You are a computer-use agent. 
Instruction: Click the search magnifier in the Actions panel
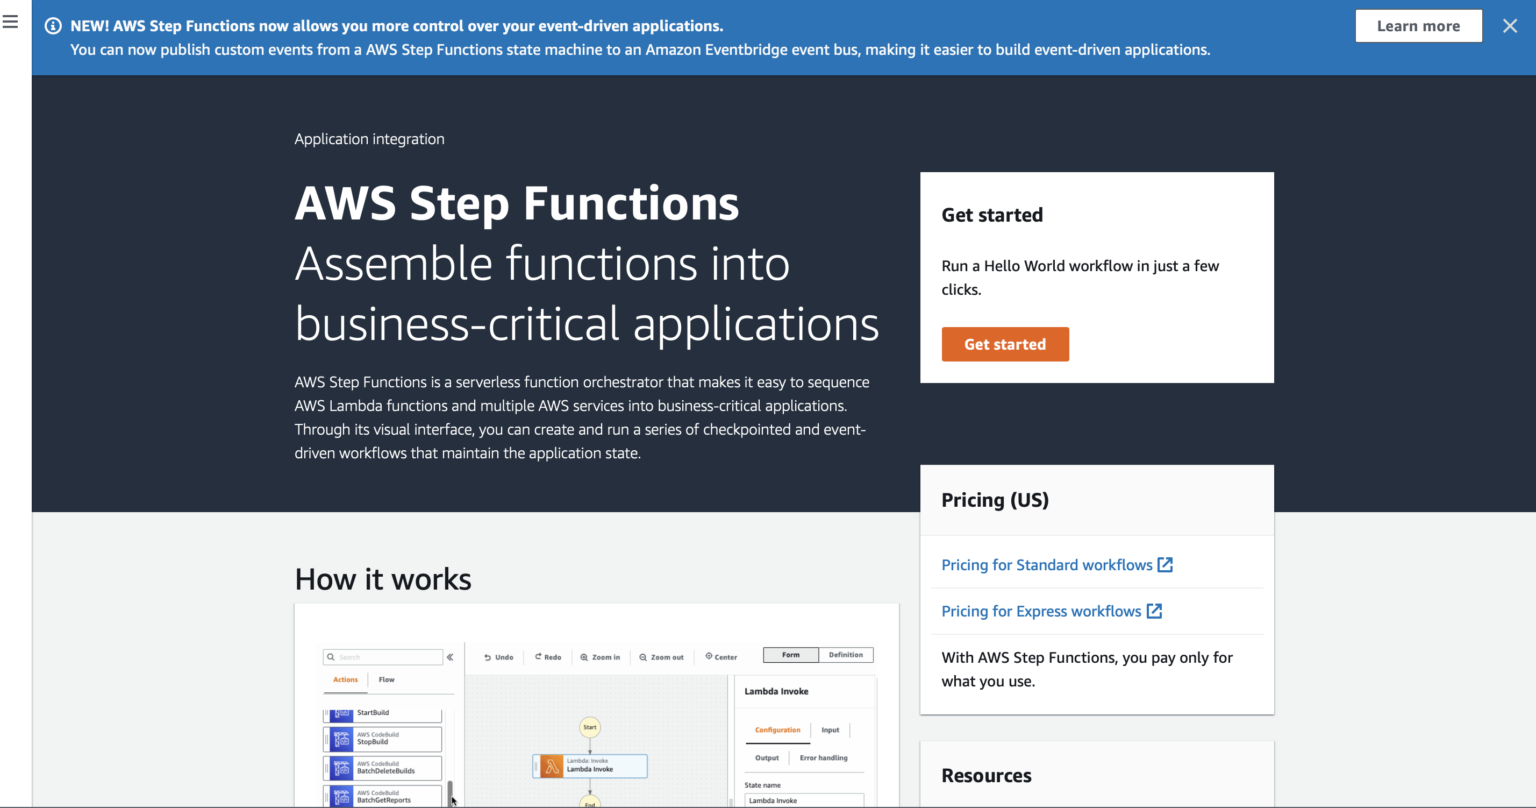331,657
